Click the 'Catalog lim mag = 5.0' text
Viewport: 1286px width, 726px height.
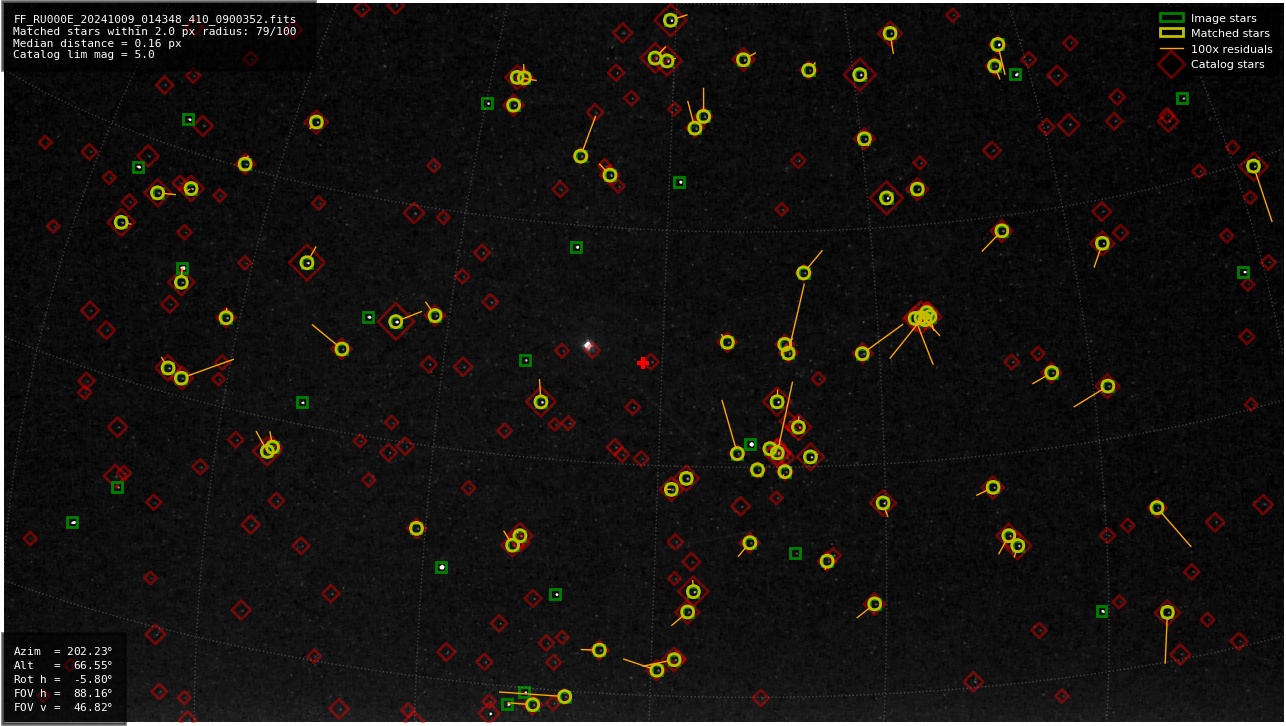(x=84, y=55)
